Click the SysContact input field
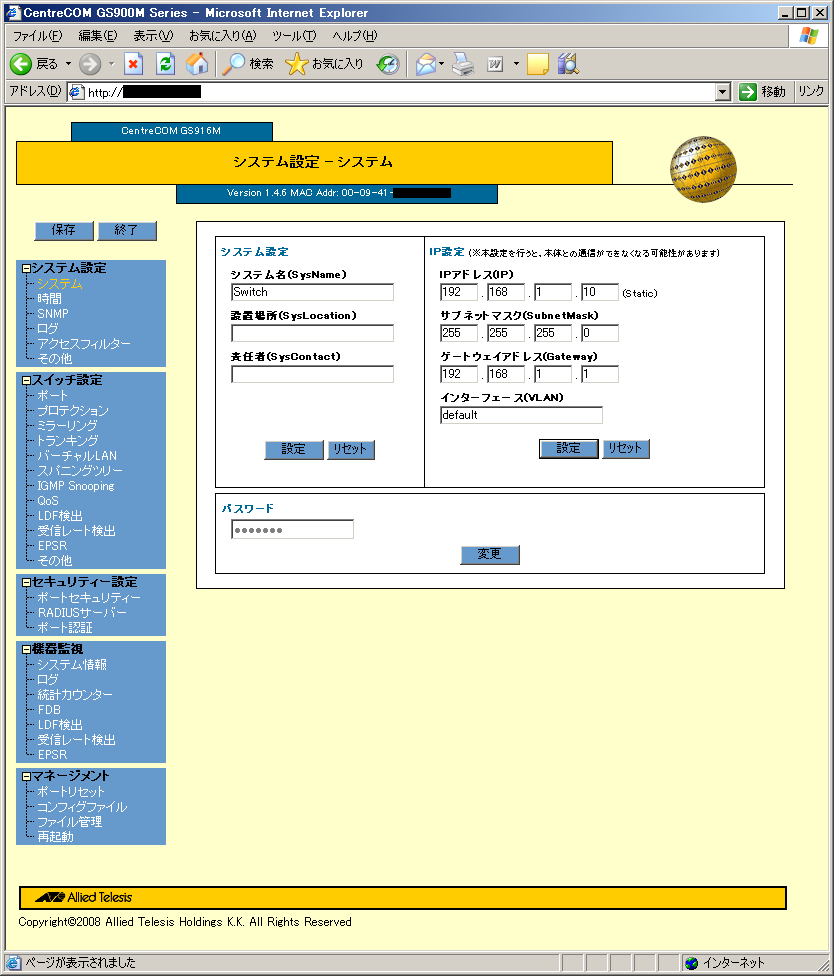Image resolution: width=834 pixels, height=976 pixels. pyautogui.click(x=312, y=374)
